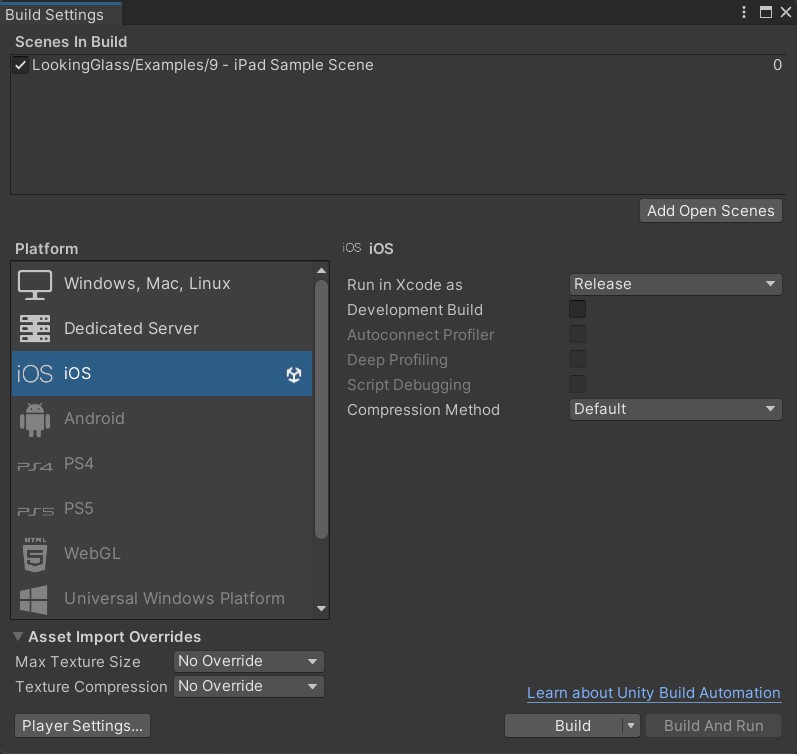
Task: Select the Build Settings tab
Action: coord(55,14)
